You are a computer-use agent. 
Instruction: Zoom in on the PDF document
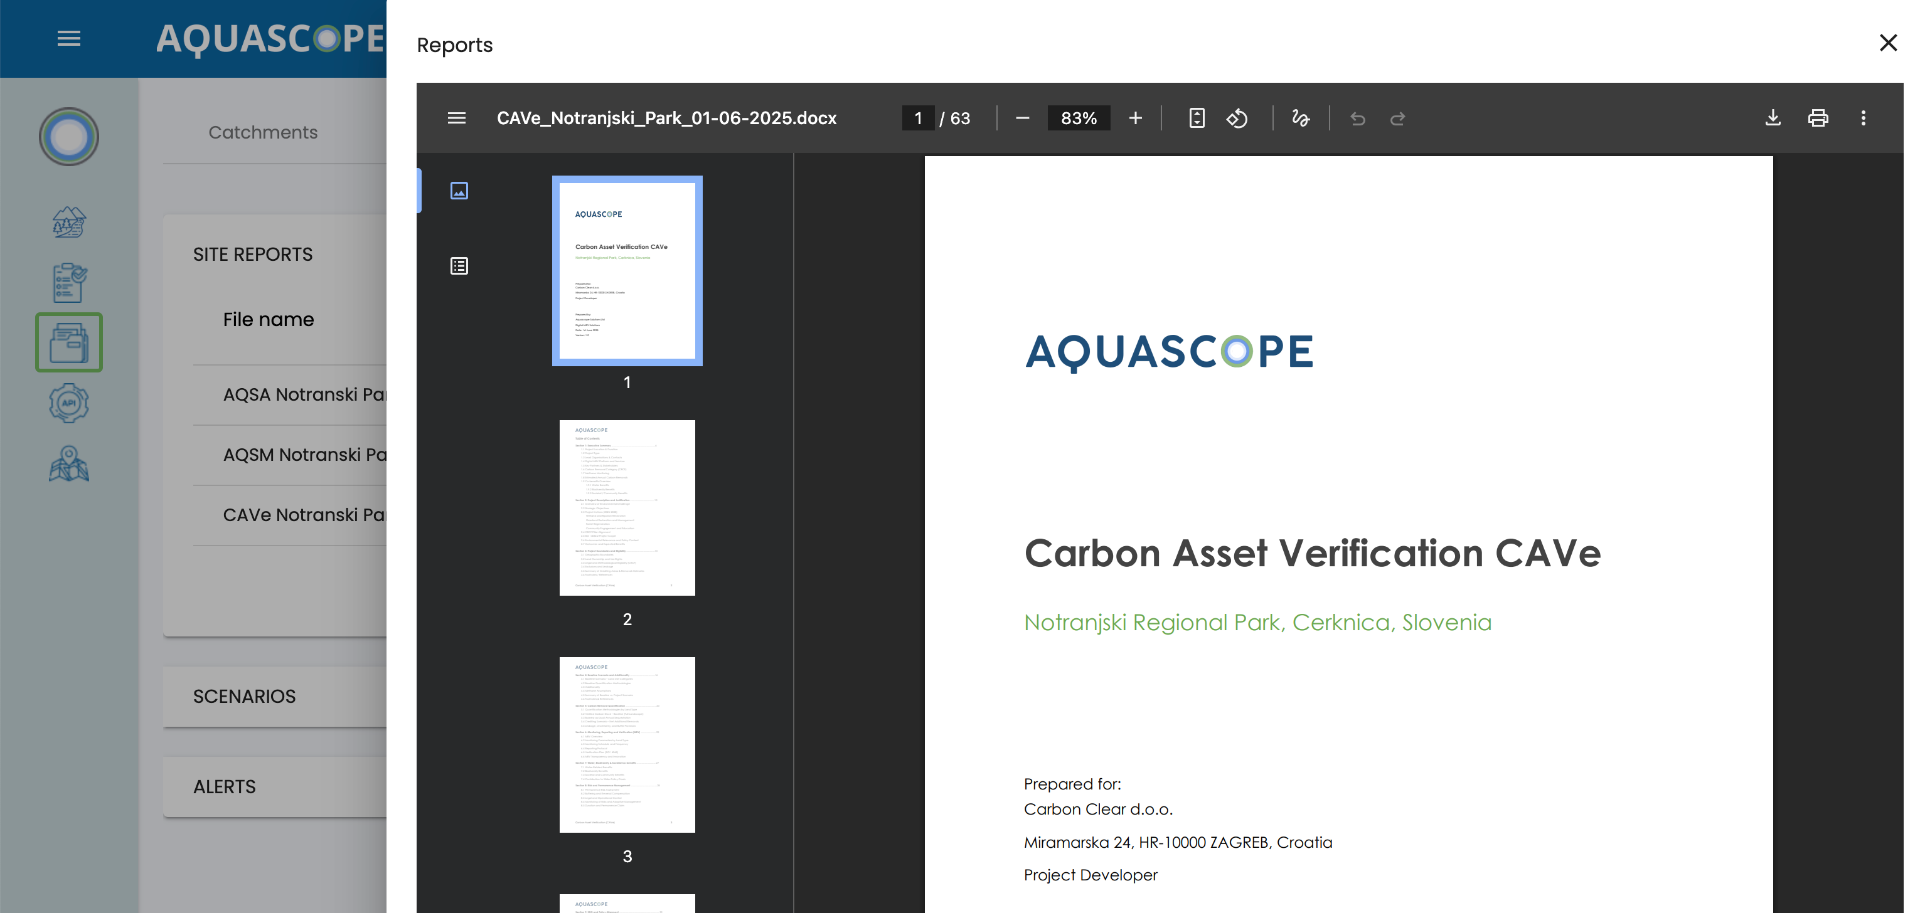pyautogui.click(x=1135, y=118)
